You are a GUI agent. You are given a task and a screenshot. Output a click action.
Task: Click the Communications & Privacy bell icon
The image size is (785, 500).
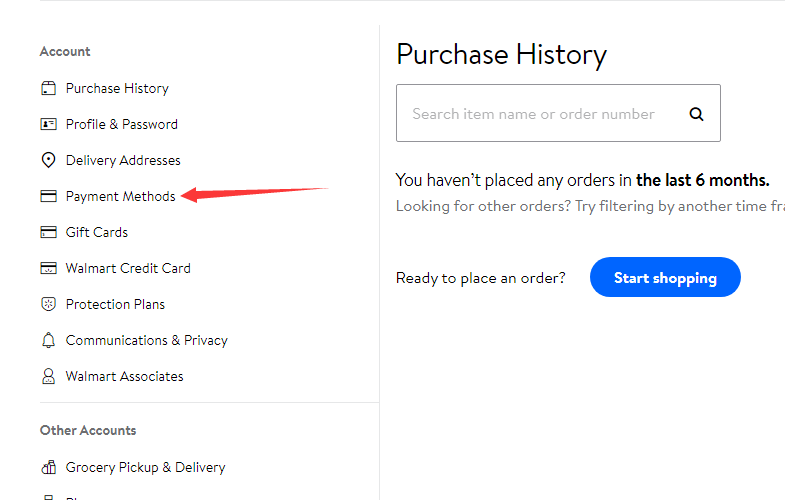coord(48,340)
